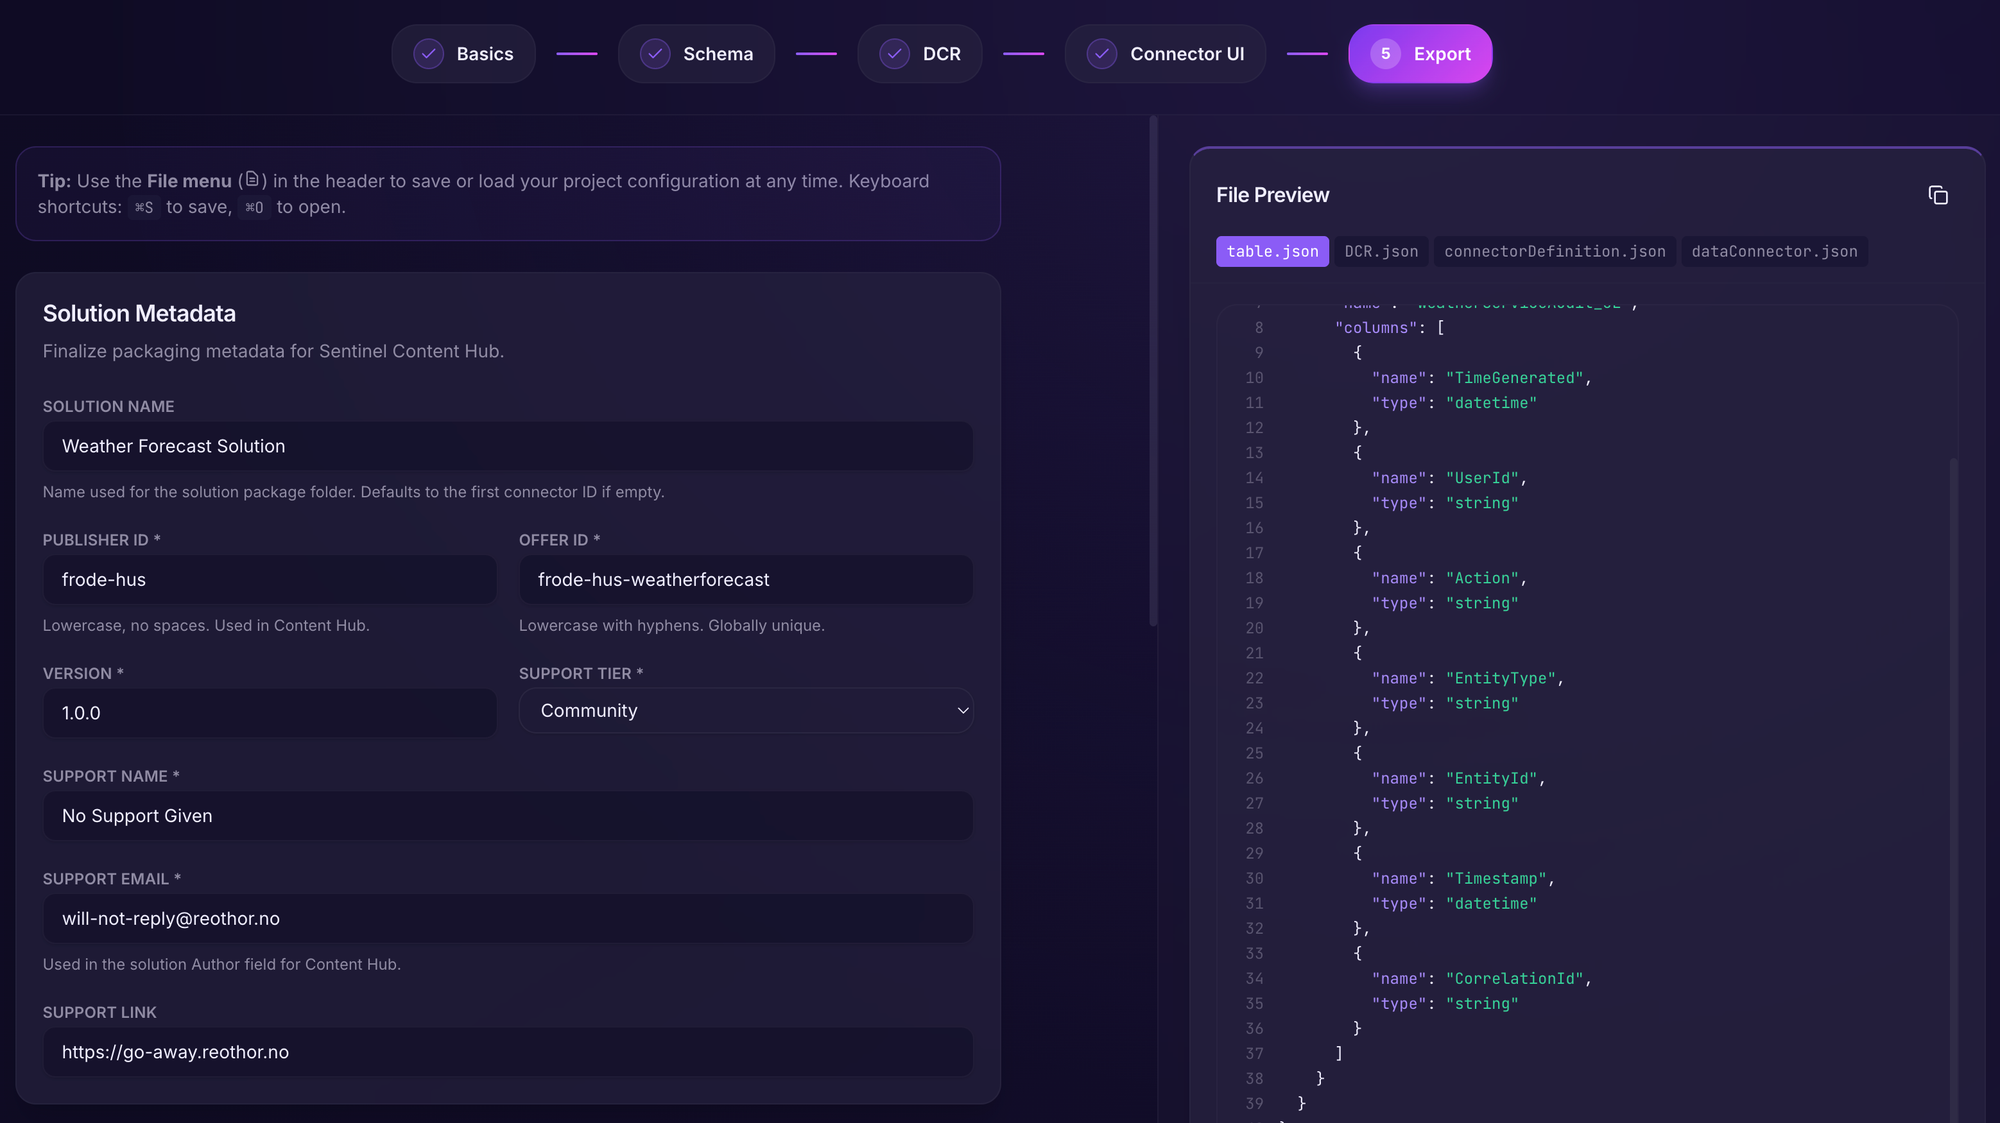Click the Publisher ID field
Screen dimensions: 2000x1123
(x=269, y=580)
